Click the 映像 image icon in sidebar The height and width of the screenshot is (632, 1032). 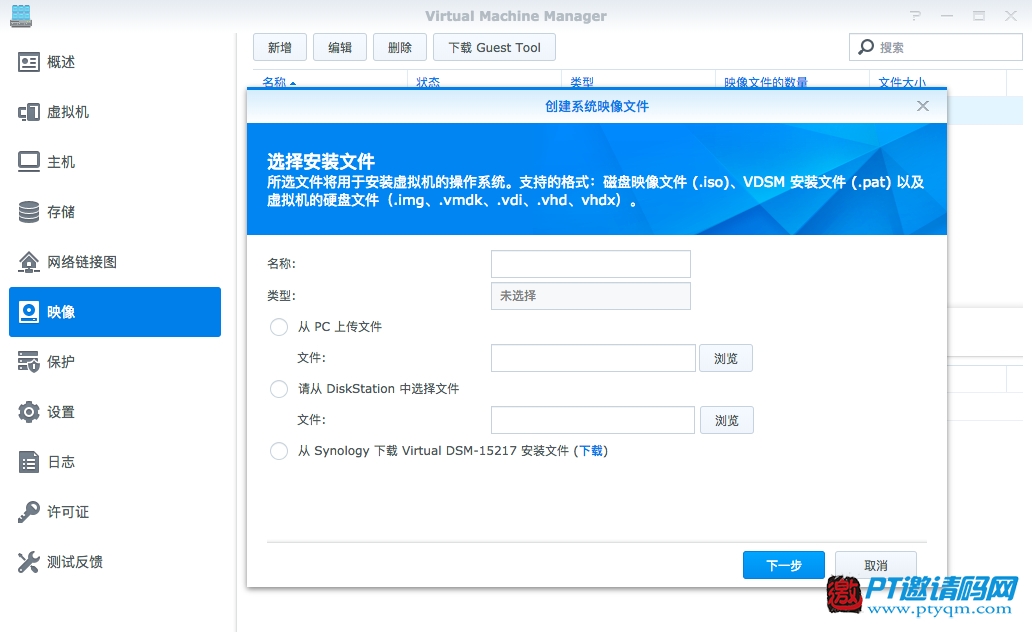28,312
